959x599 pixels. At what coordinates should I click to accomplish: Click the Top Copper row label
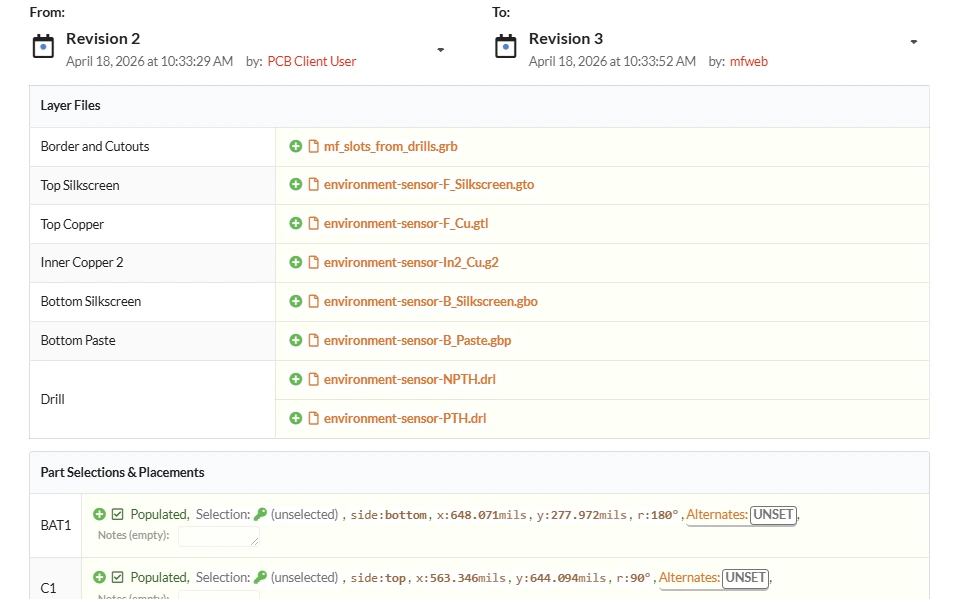pos(72,225)
